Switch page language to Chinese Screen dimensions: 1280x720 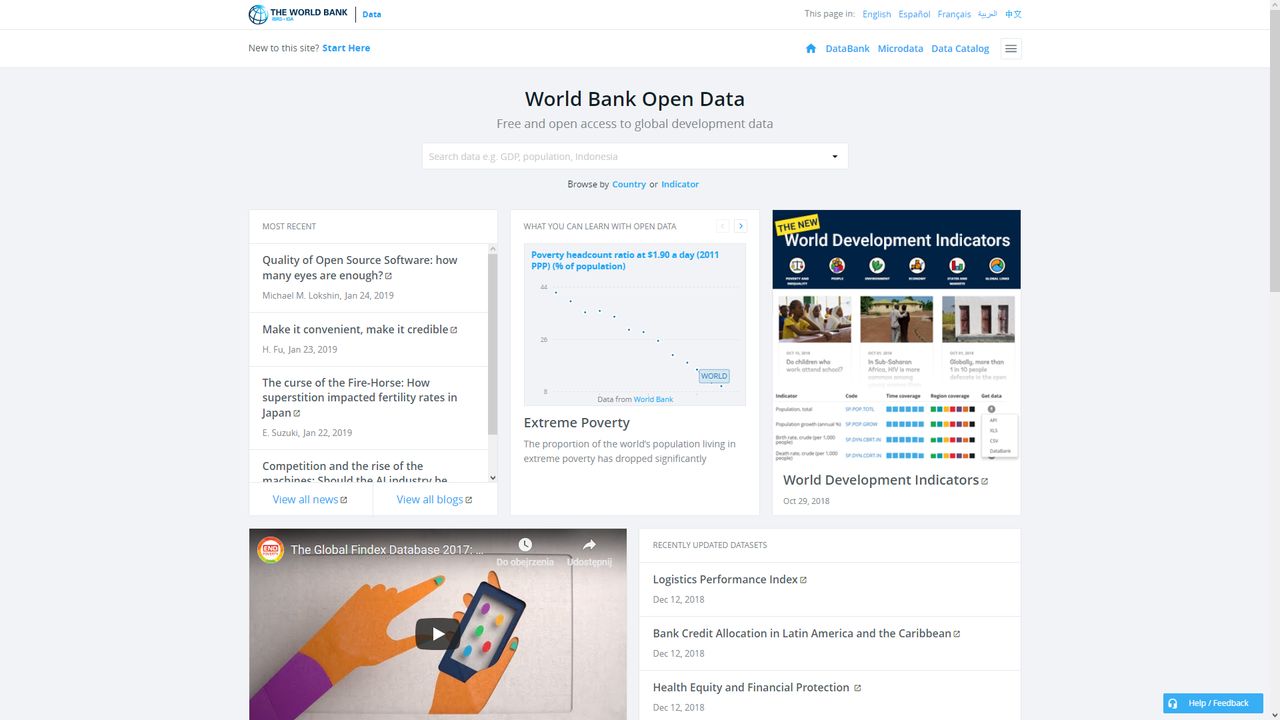click(1013, 14)
